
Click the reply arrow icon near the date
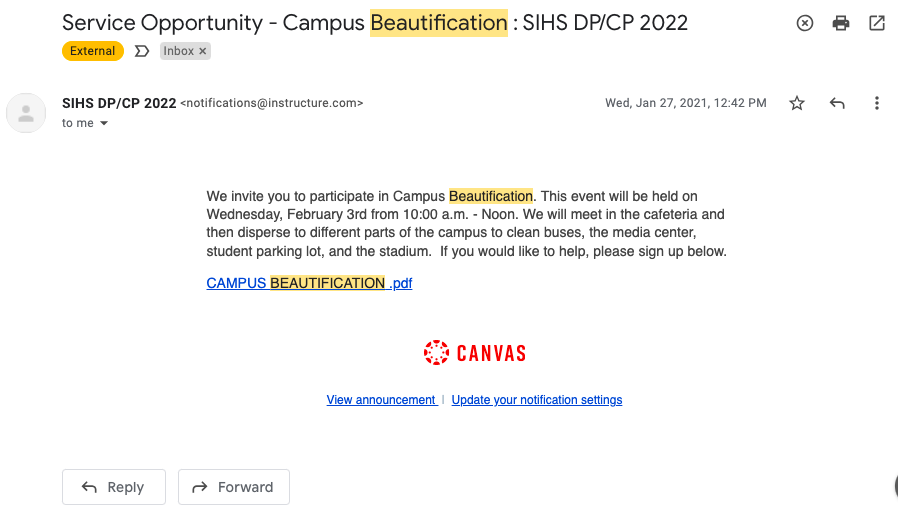tap(837, 103)
